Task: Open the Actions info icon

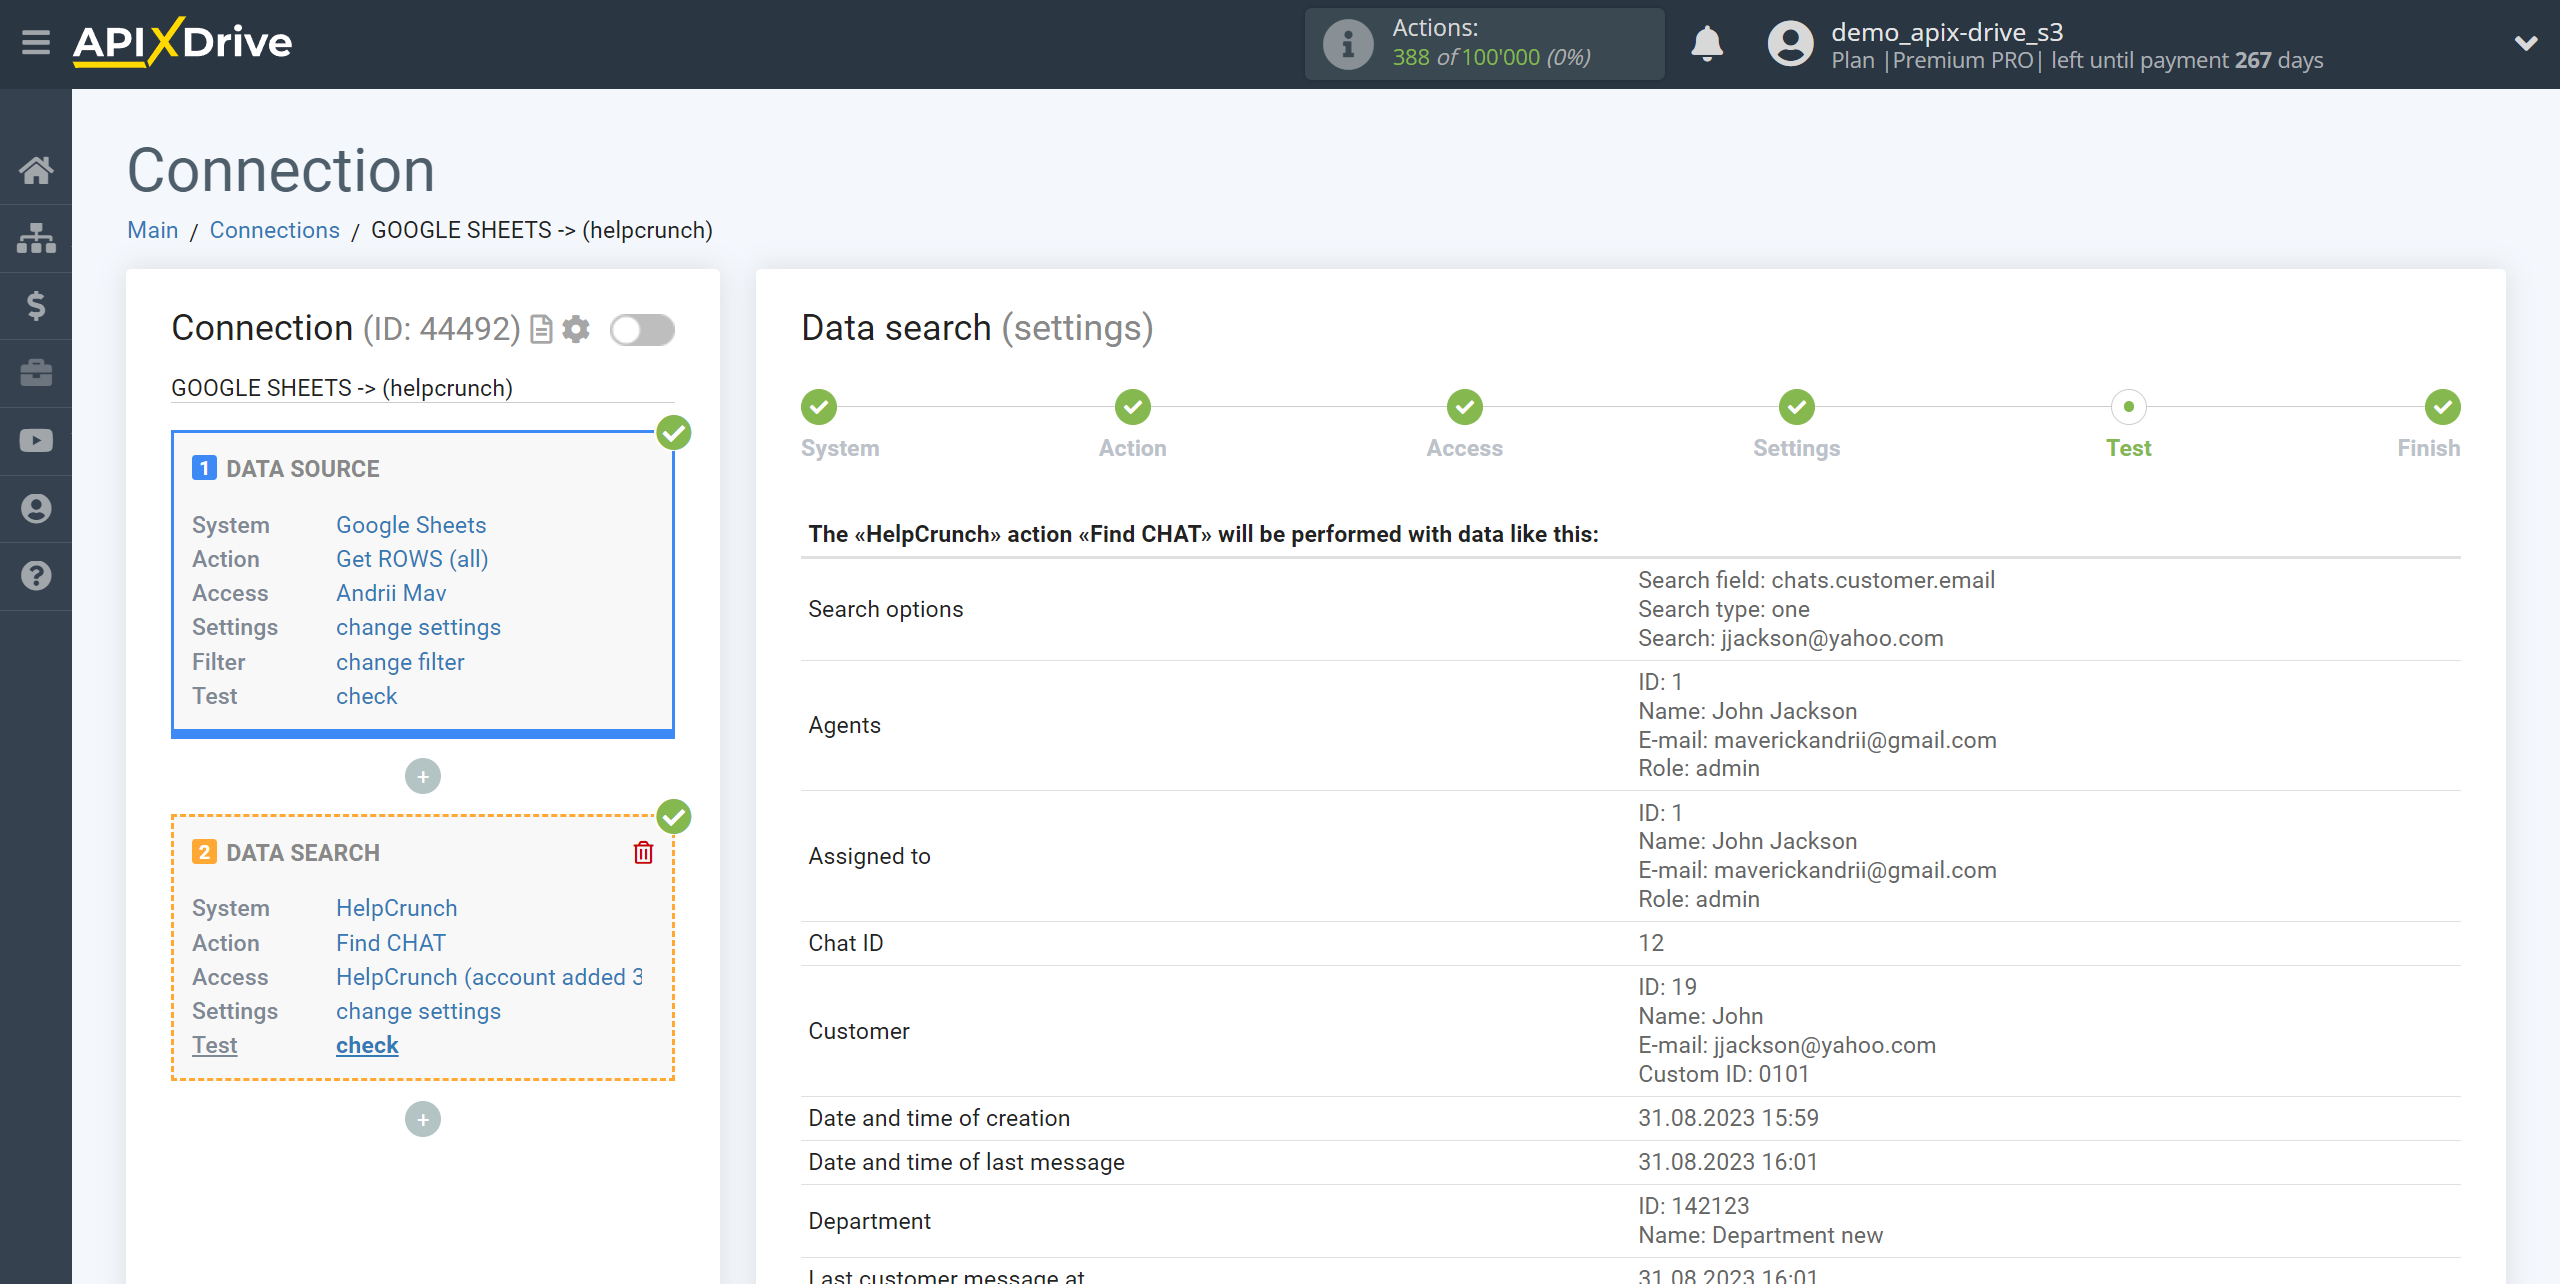Action: tap(1347, 44)
